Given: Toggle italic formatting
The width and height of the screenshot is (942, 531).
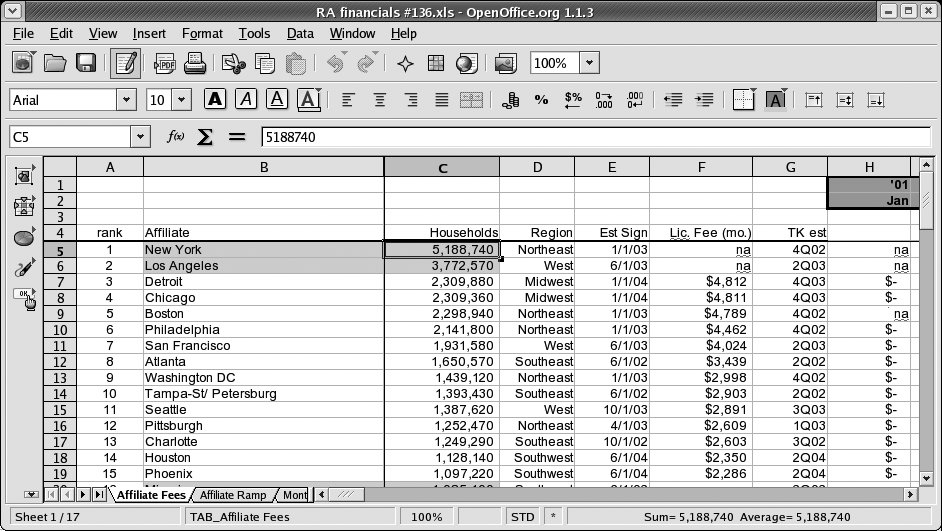Looking at the screenshot, I should pos(246,99).
